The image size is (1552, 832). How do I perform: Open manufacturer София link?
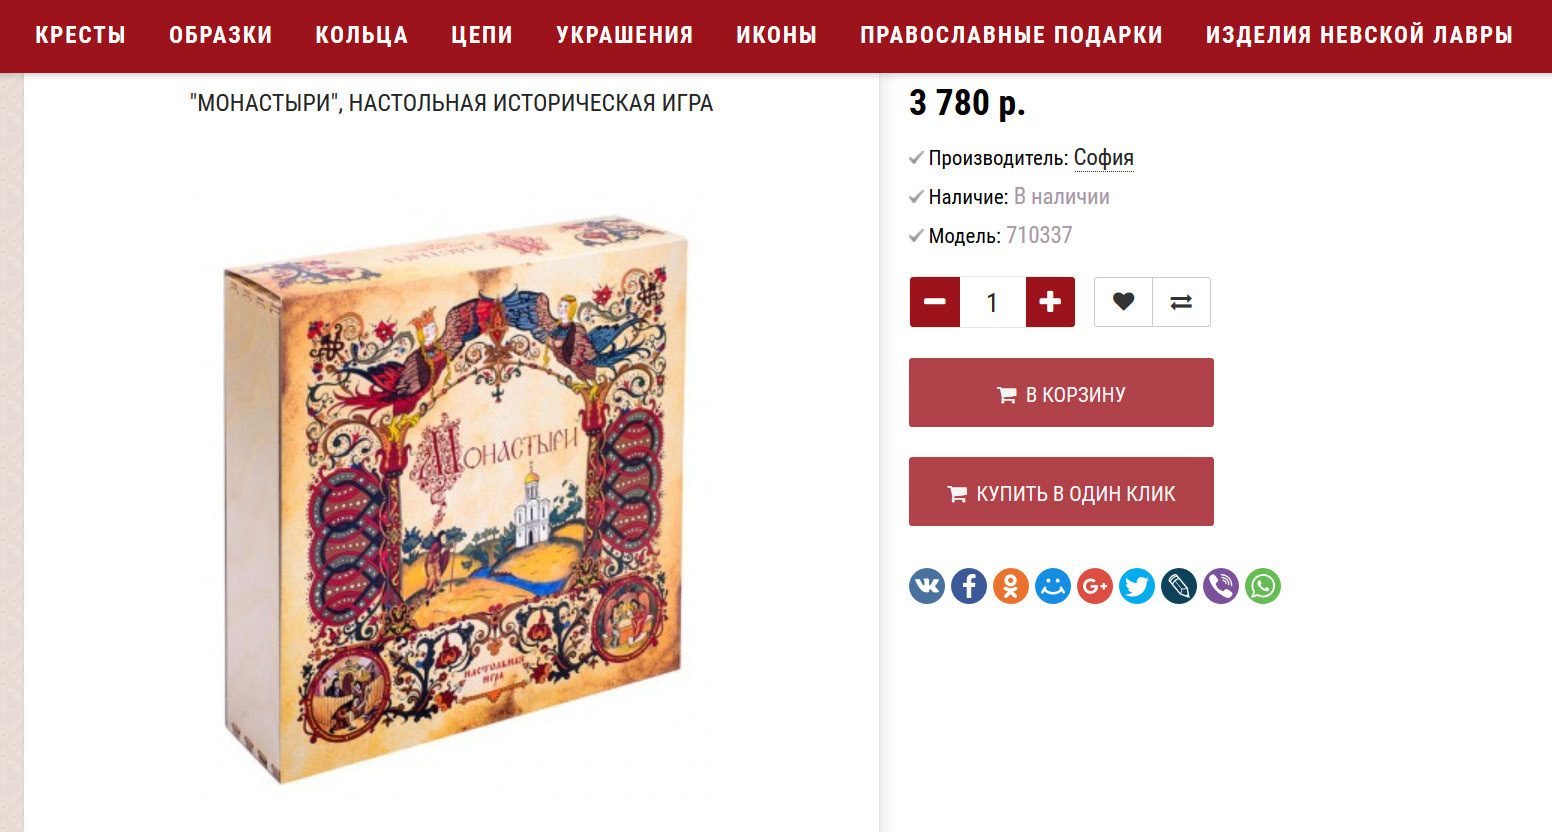[x=1103, y=158]
